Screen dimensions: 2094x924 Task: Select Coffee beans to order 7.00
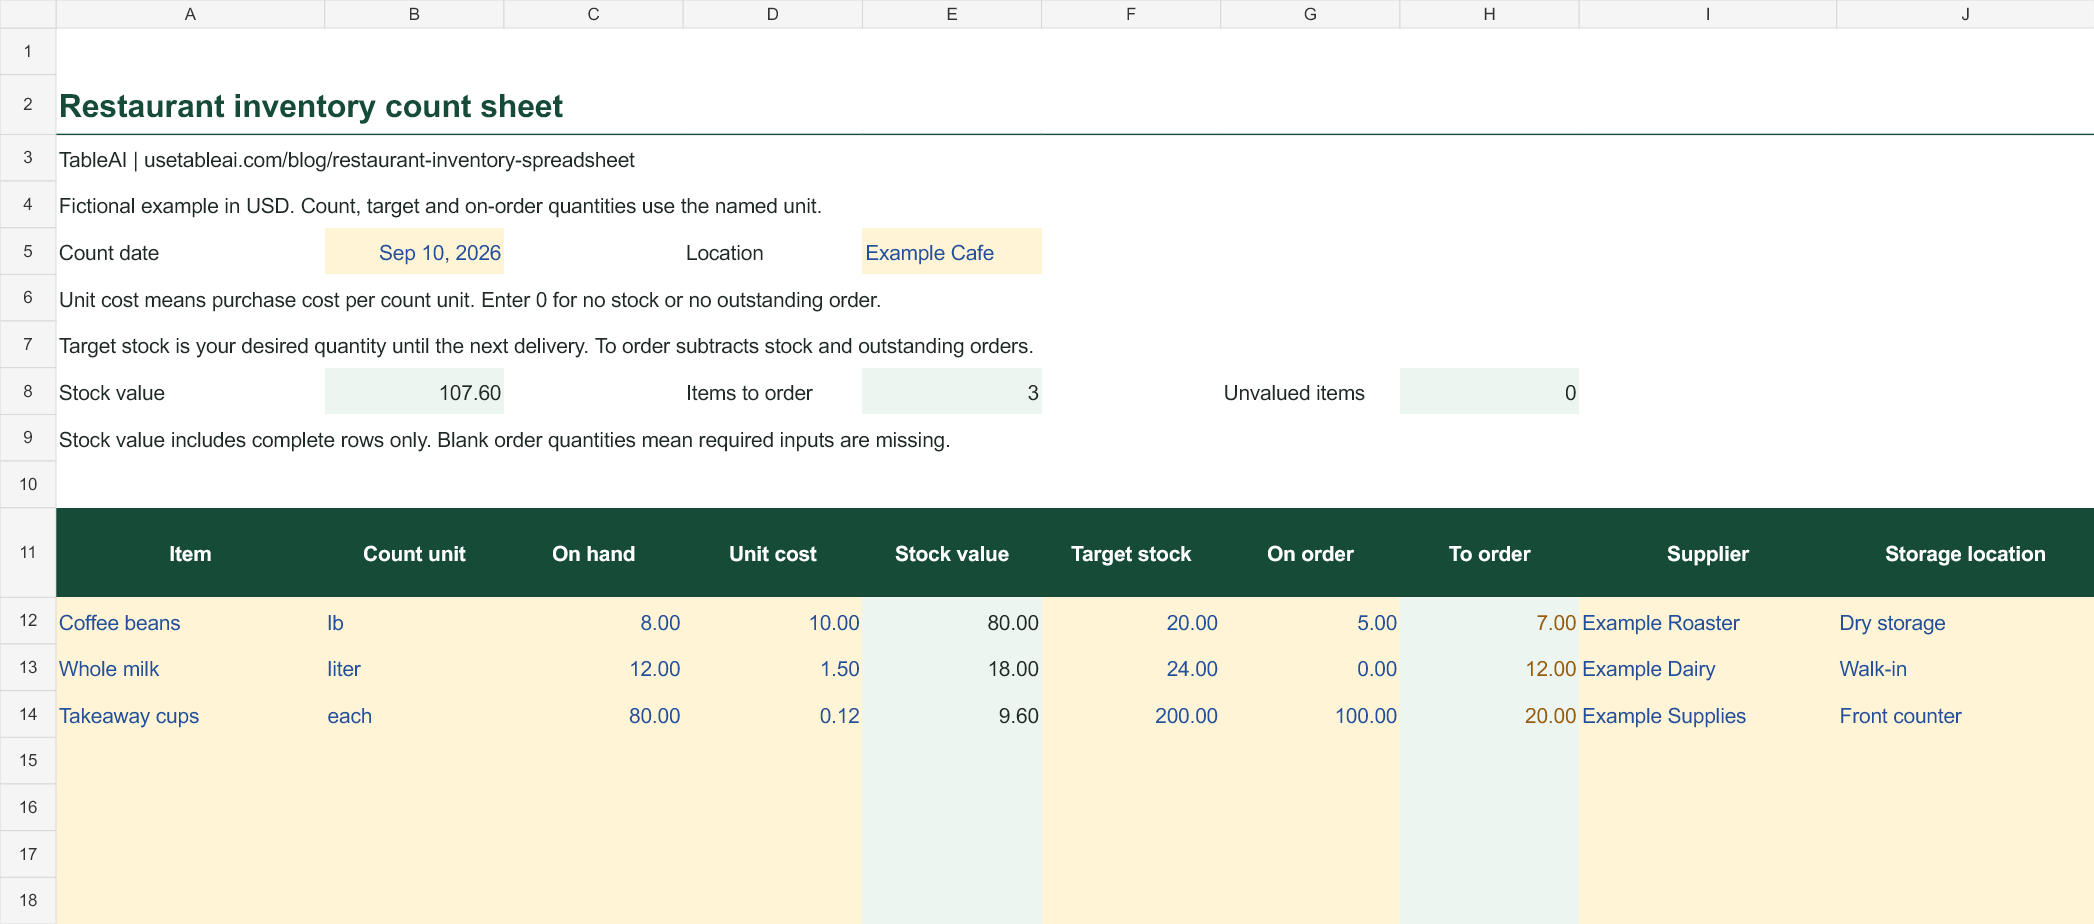[1489, 622]
